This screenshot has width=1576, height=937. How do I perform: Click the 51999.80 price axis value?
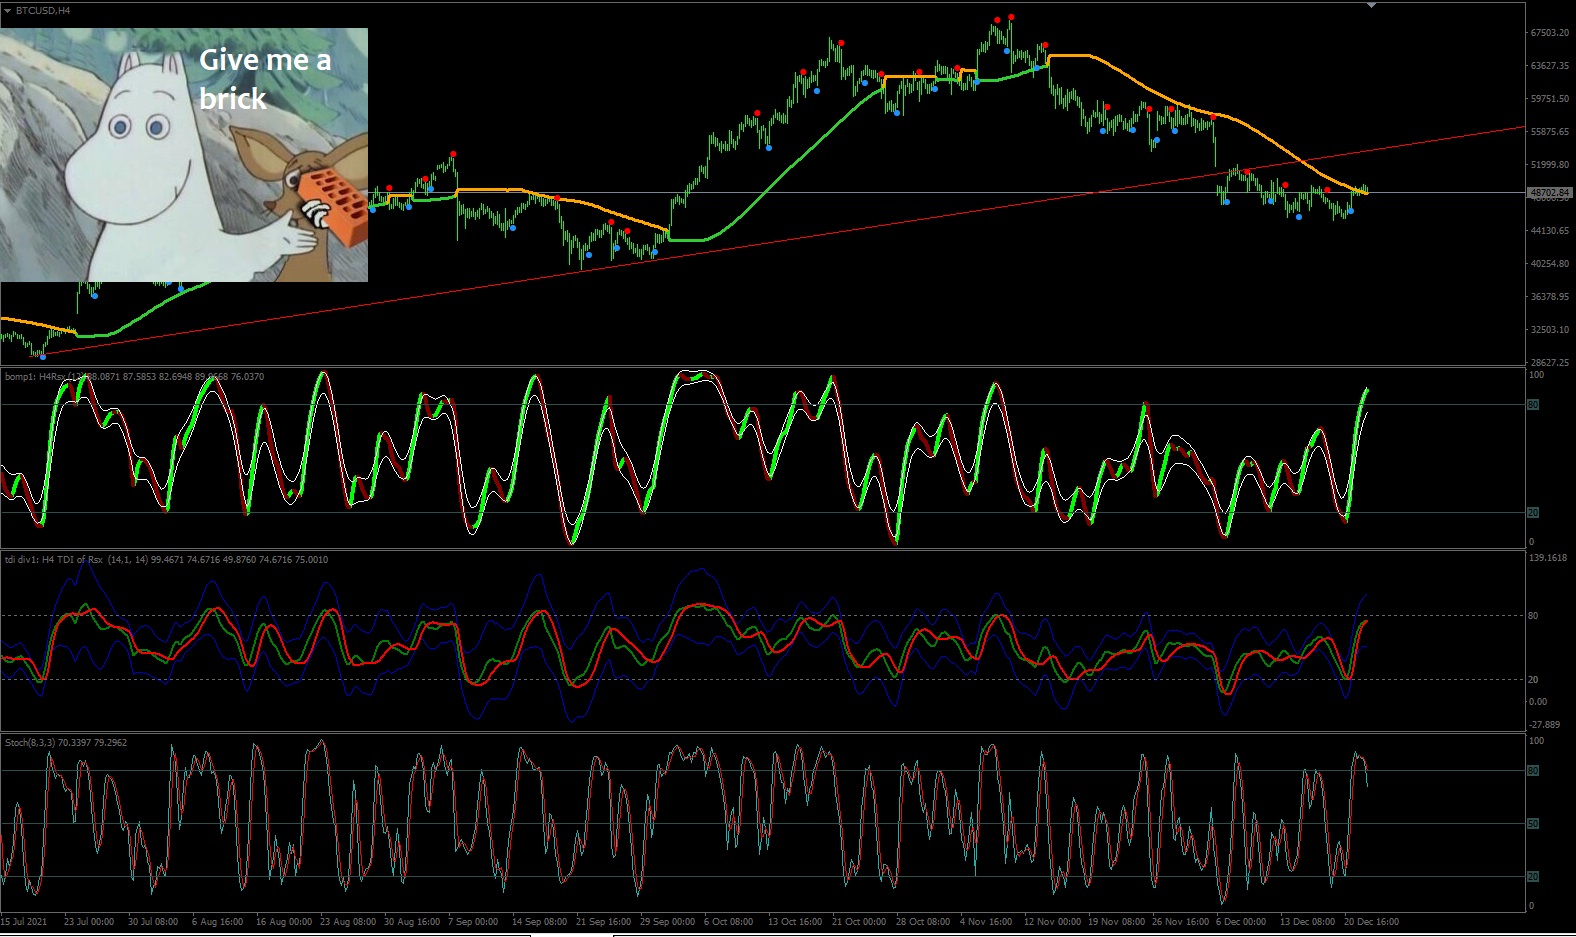1549,165
